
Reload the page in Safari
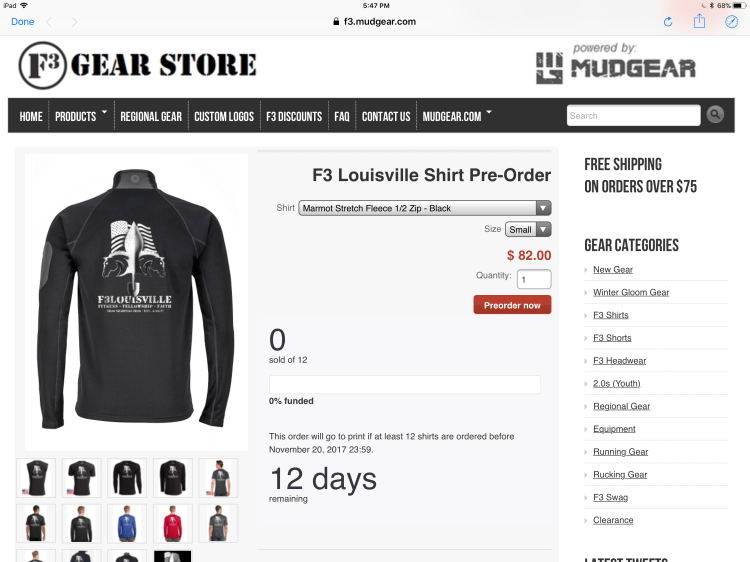(x=668, y=22)
